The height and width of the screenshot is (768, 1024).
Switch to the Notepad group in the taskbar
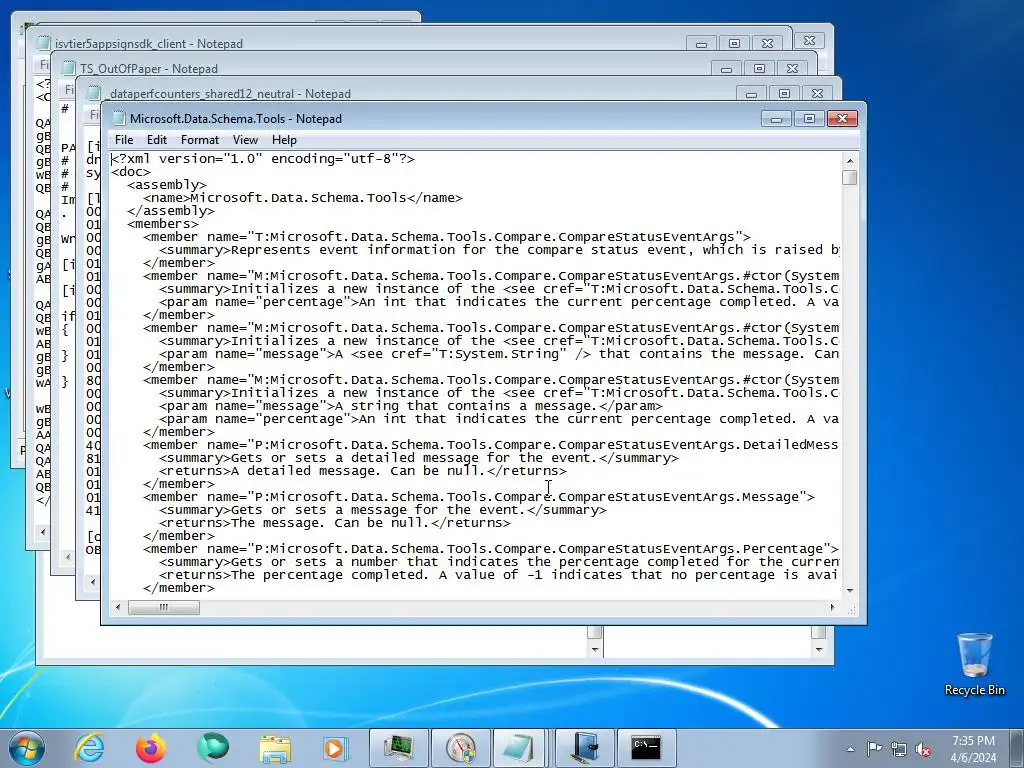pos(520,748)
